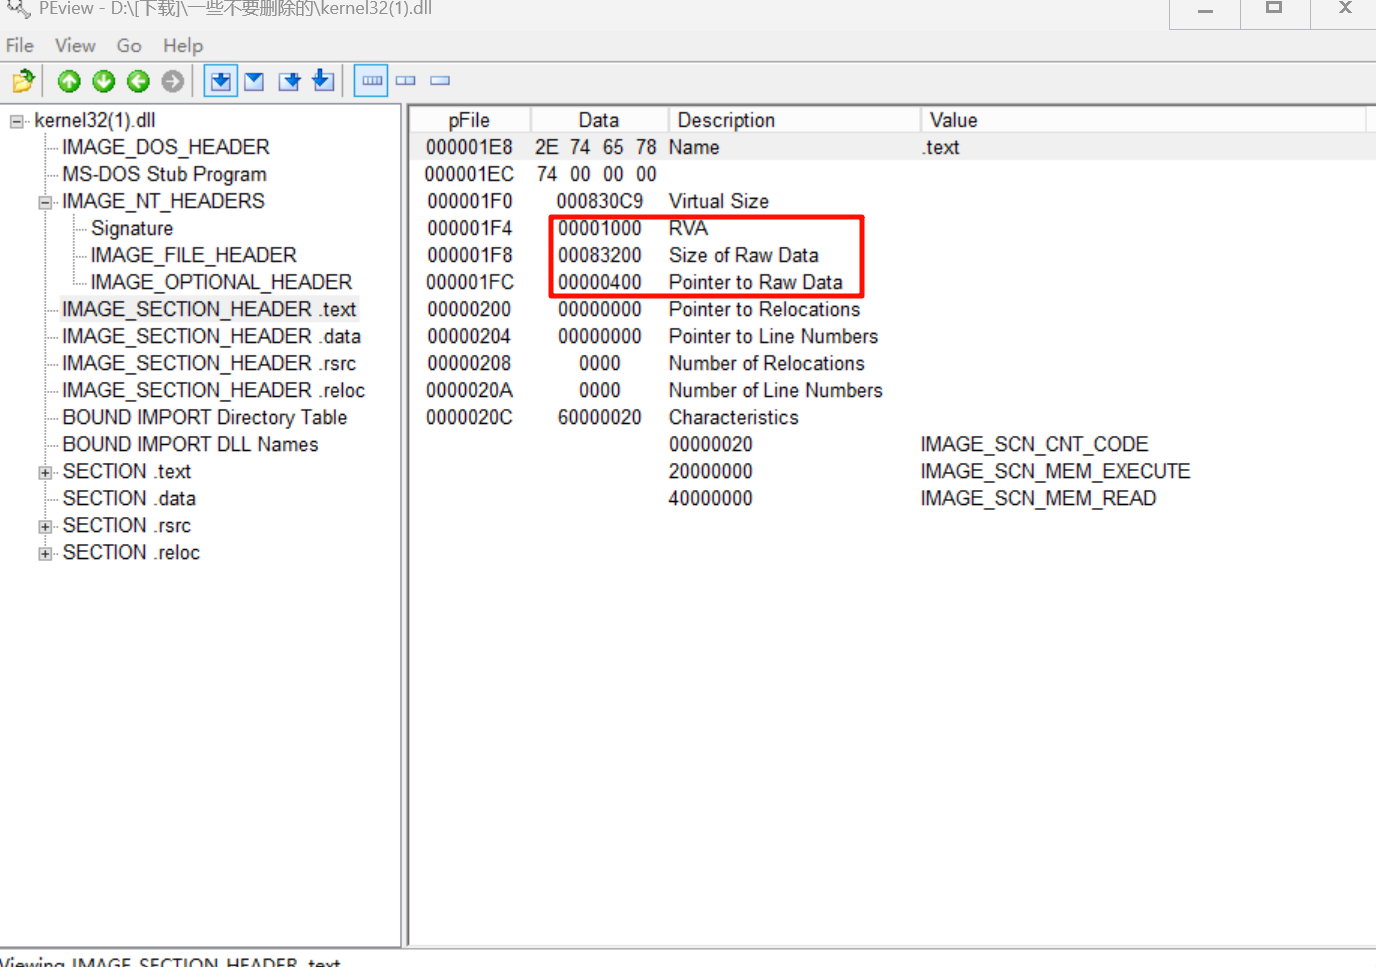Select BOUND IMPORT Directory Table entry
The width and height of the screenshot is (1376, 967).
204,418
